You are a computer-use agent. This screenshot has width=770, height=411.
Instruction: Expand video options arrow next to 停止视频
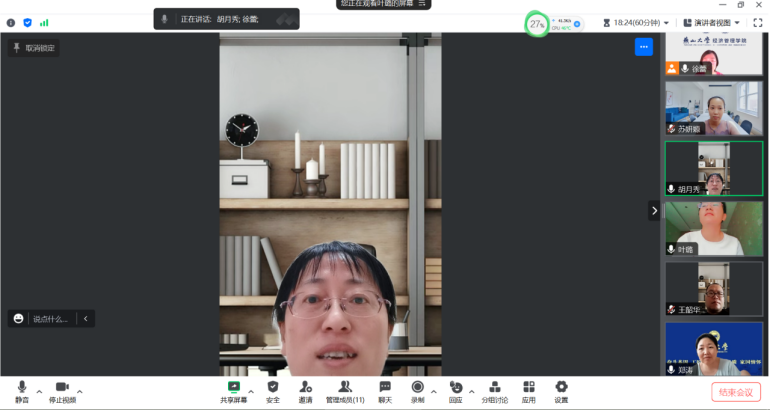point(80,391)
